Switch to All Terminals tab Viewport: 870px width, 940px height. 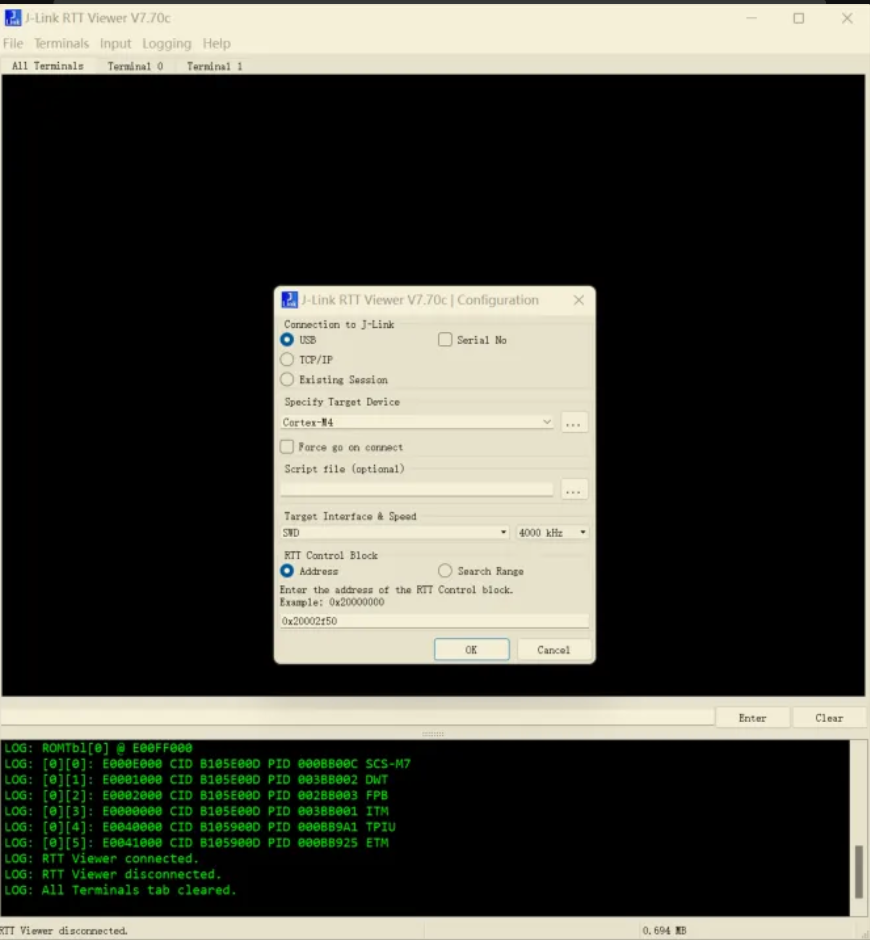tap(48, 66)
